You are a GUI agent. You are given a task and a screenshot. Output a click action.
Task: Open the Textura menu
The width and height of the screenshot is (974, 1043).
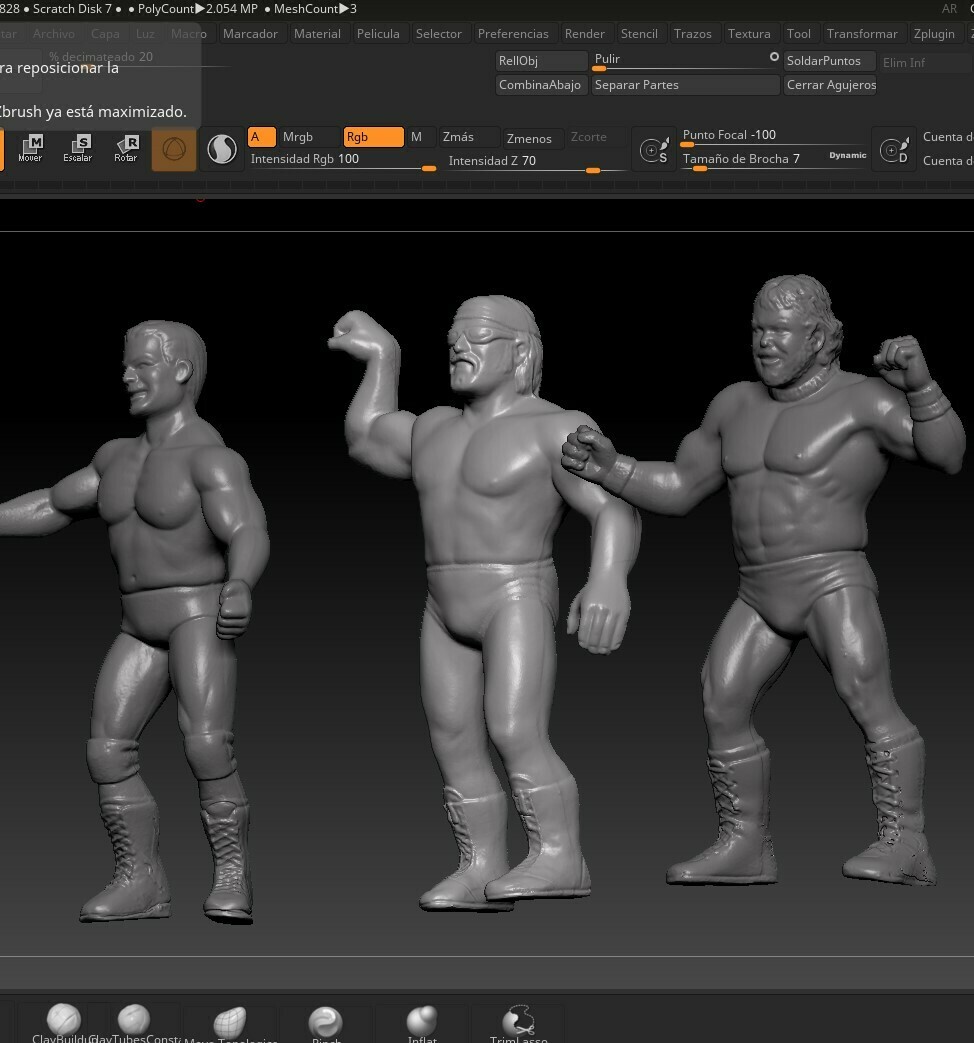pos(749,34)
